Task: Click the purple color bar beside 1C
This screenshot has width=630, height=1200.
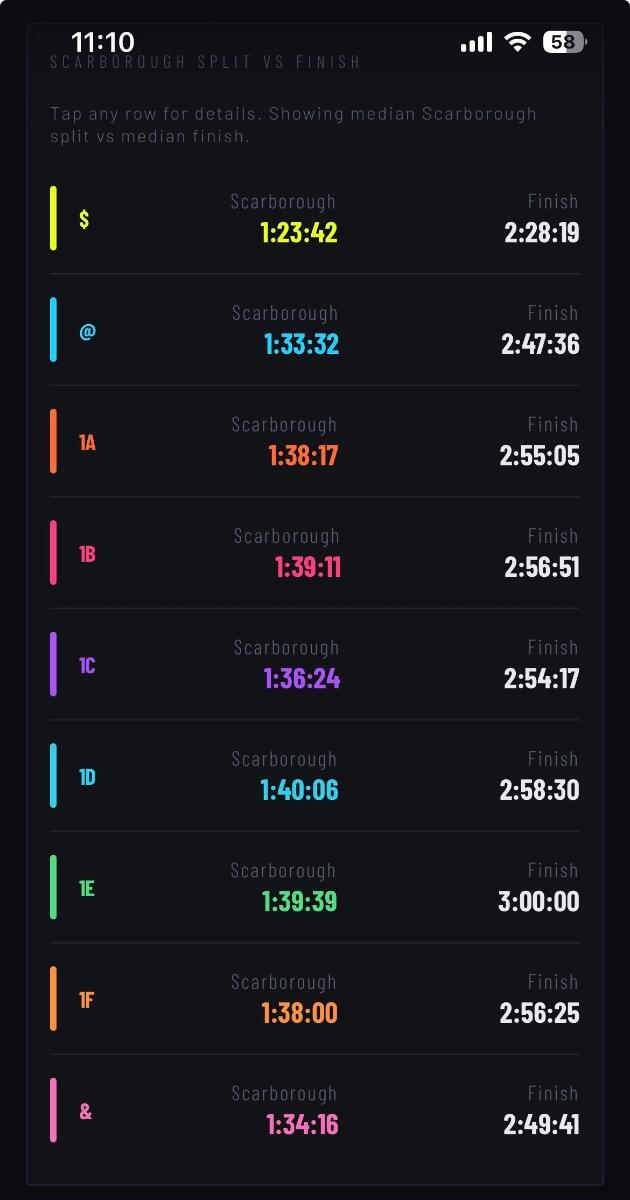Action: coord(54,665)
